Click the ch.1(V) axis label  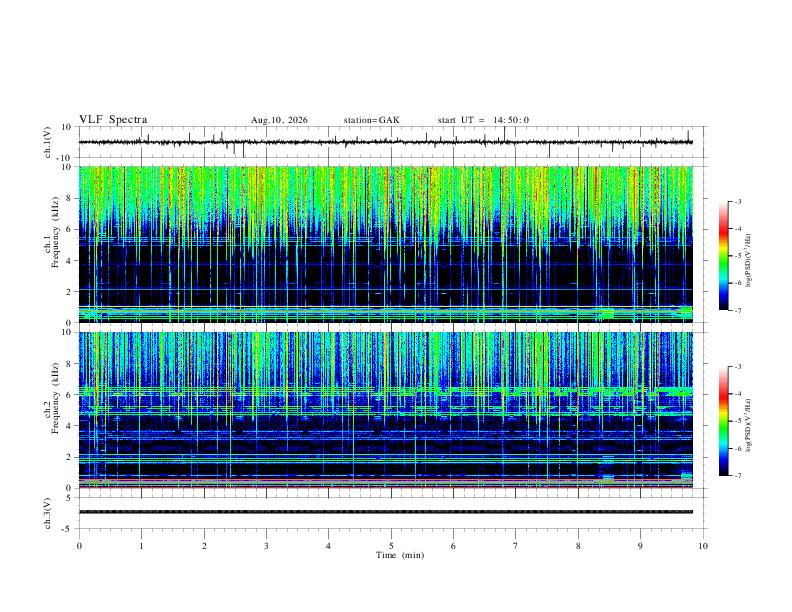click(x=48, y=142)
